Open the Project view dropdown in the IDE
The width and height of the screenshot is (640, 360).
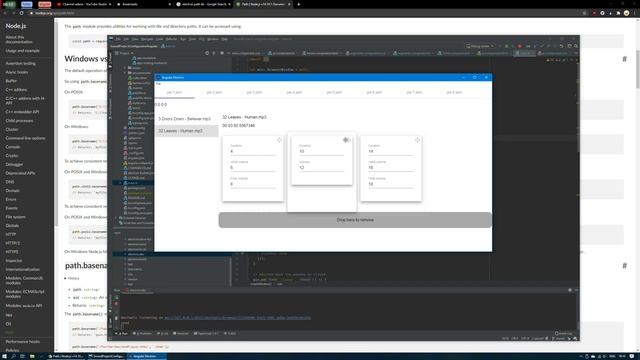point(124,53)
